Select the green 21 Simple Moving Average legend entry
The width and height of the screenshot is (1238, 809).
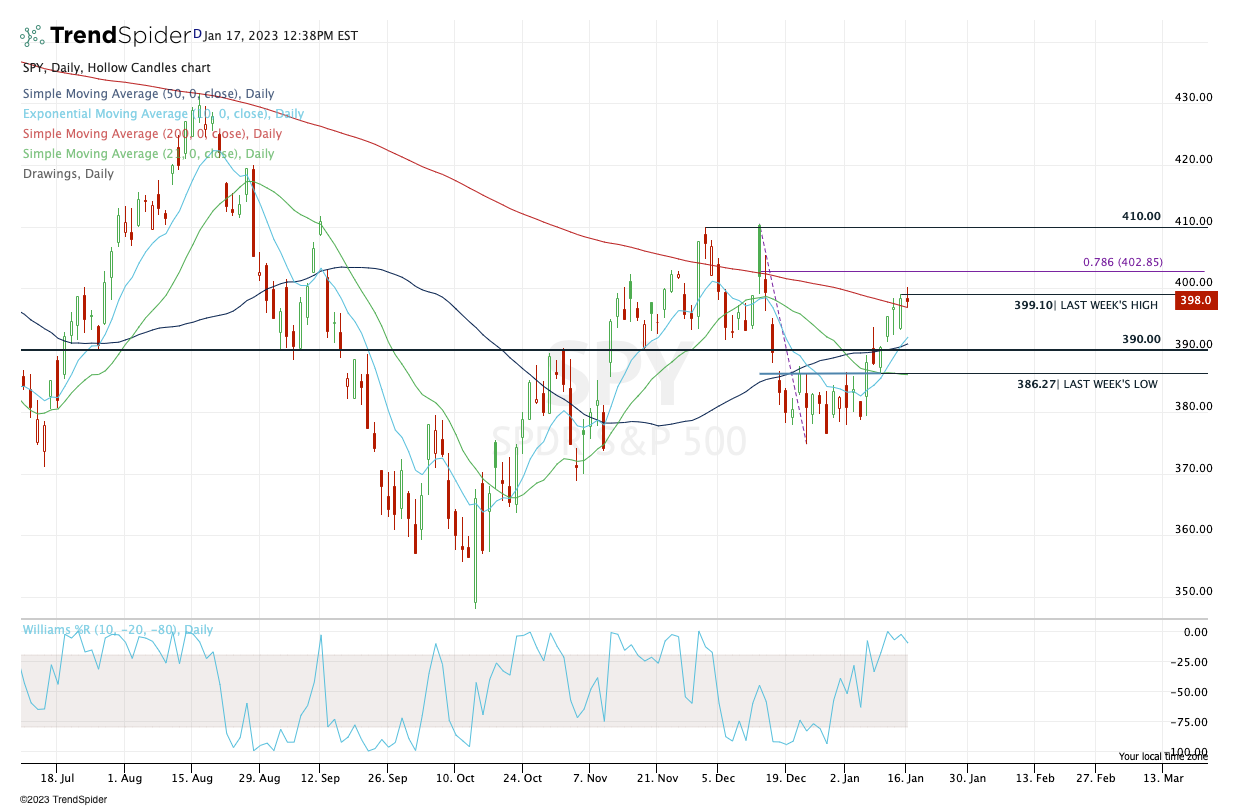[147, 154]
